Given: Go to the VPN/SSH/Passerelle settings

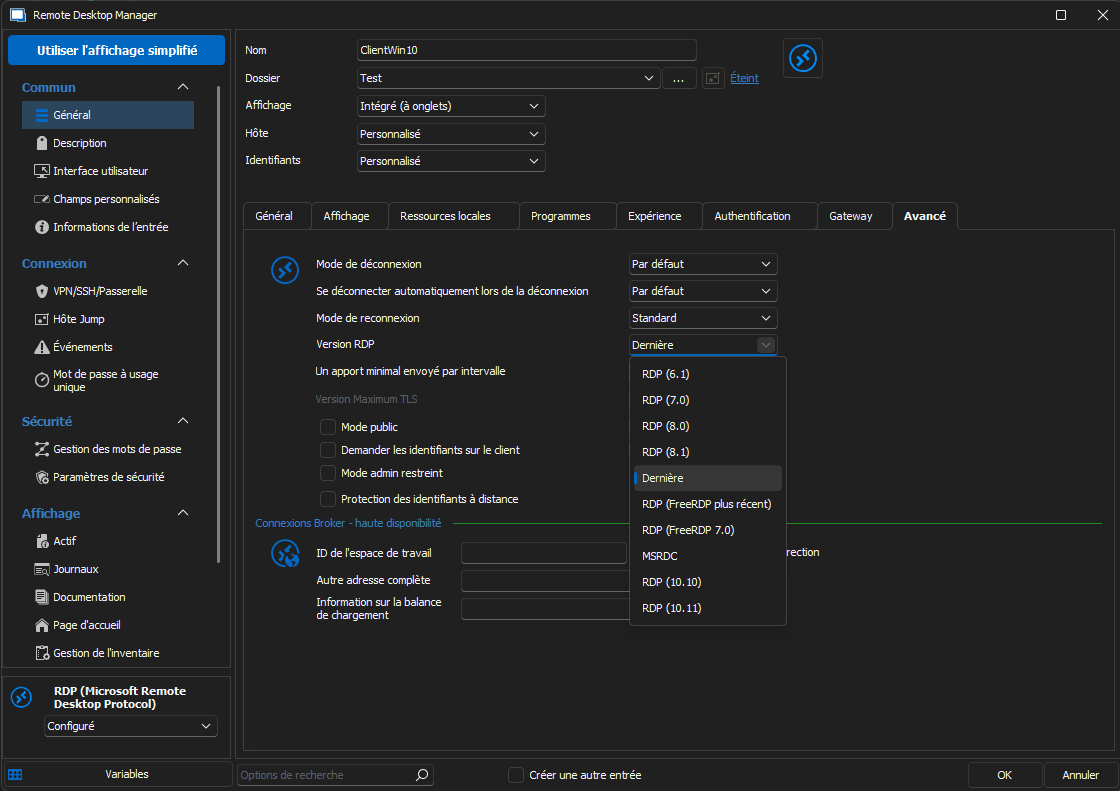Looking at the screenshot, I should point(100,291).
